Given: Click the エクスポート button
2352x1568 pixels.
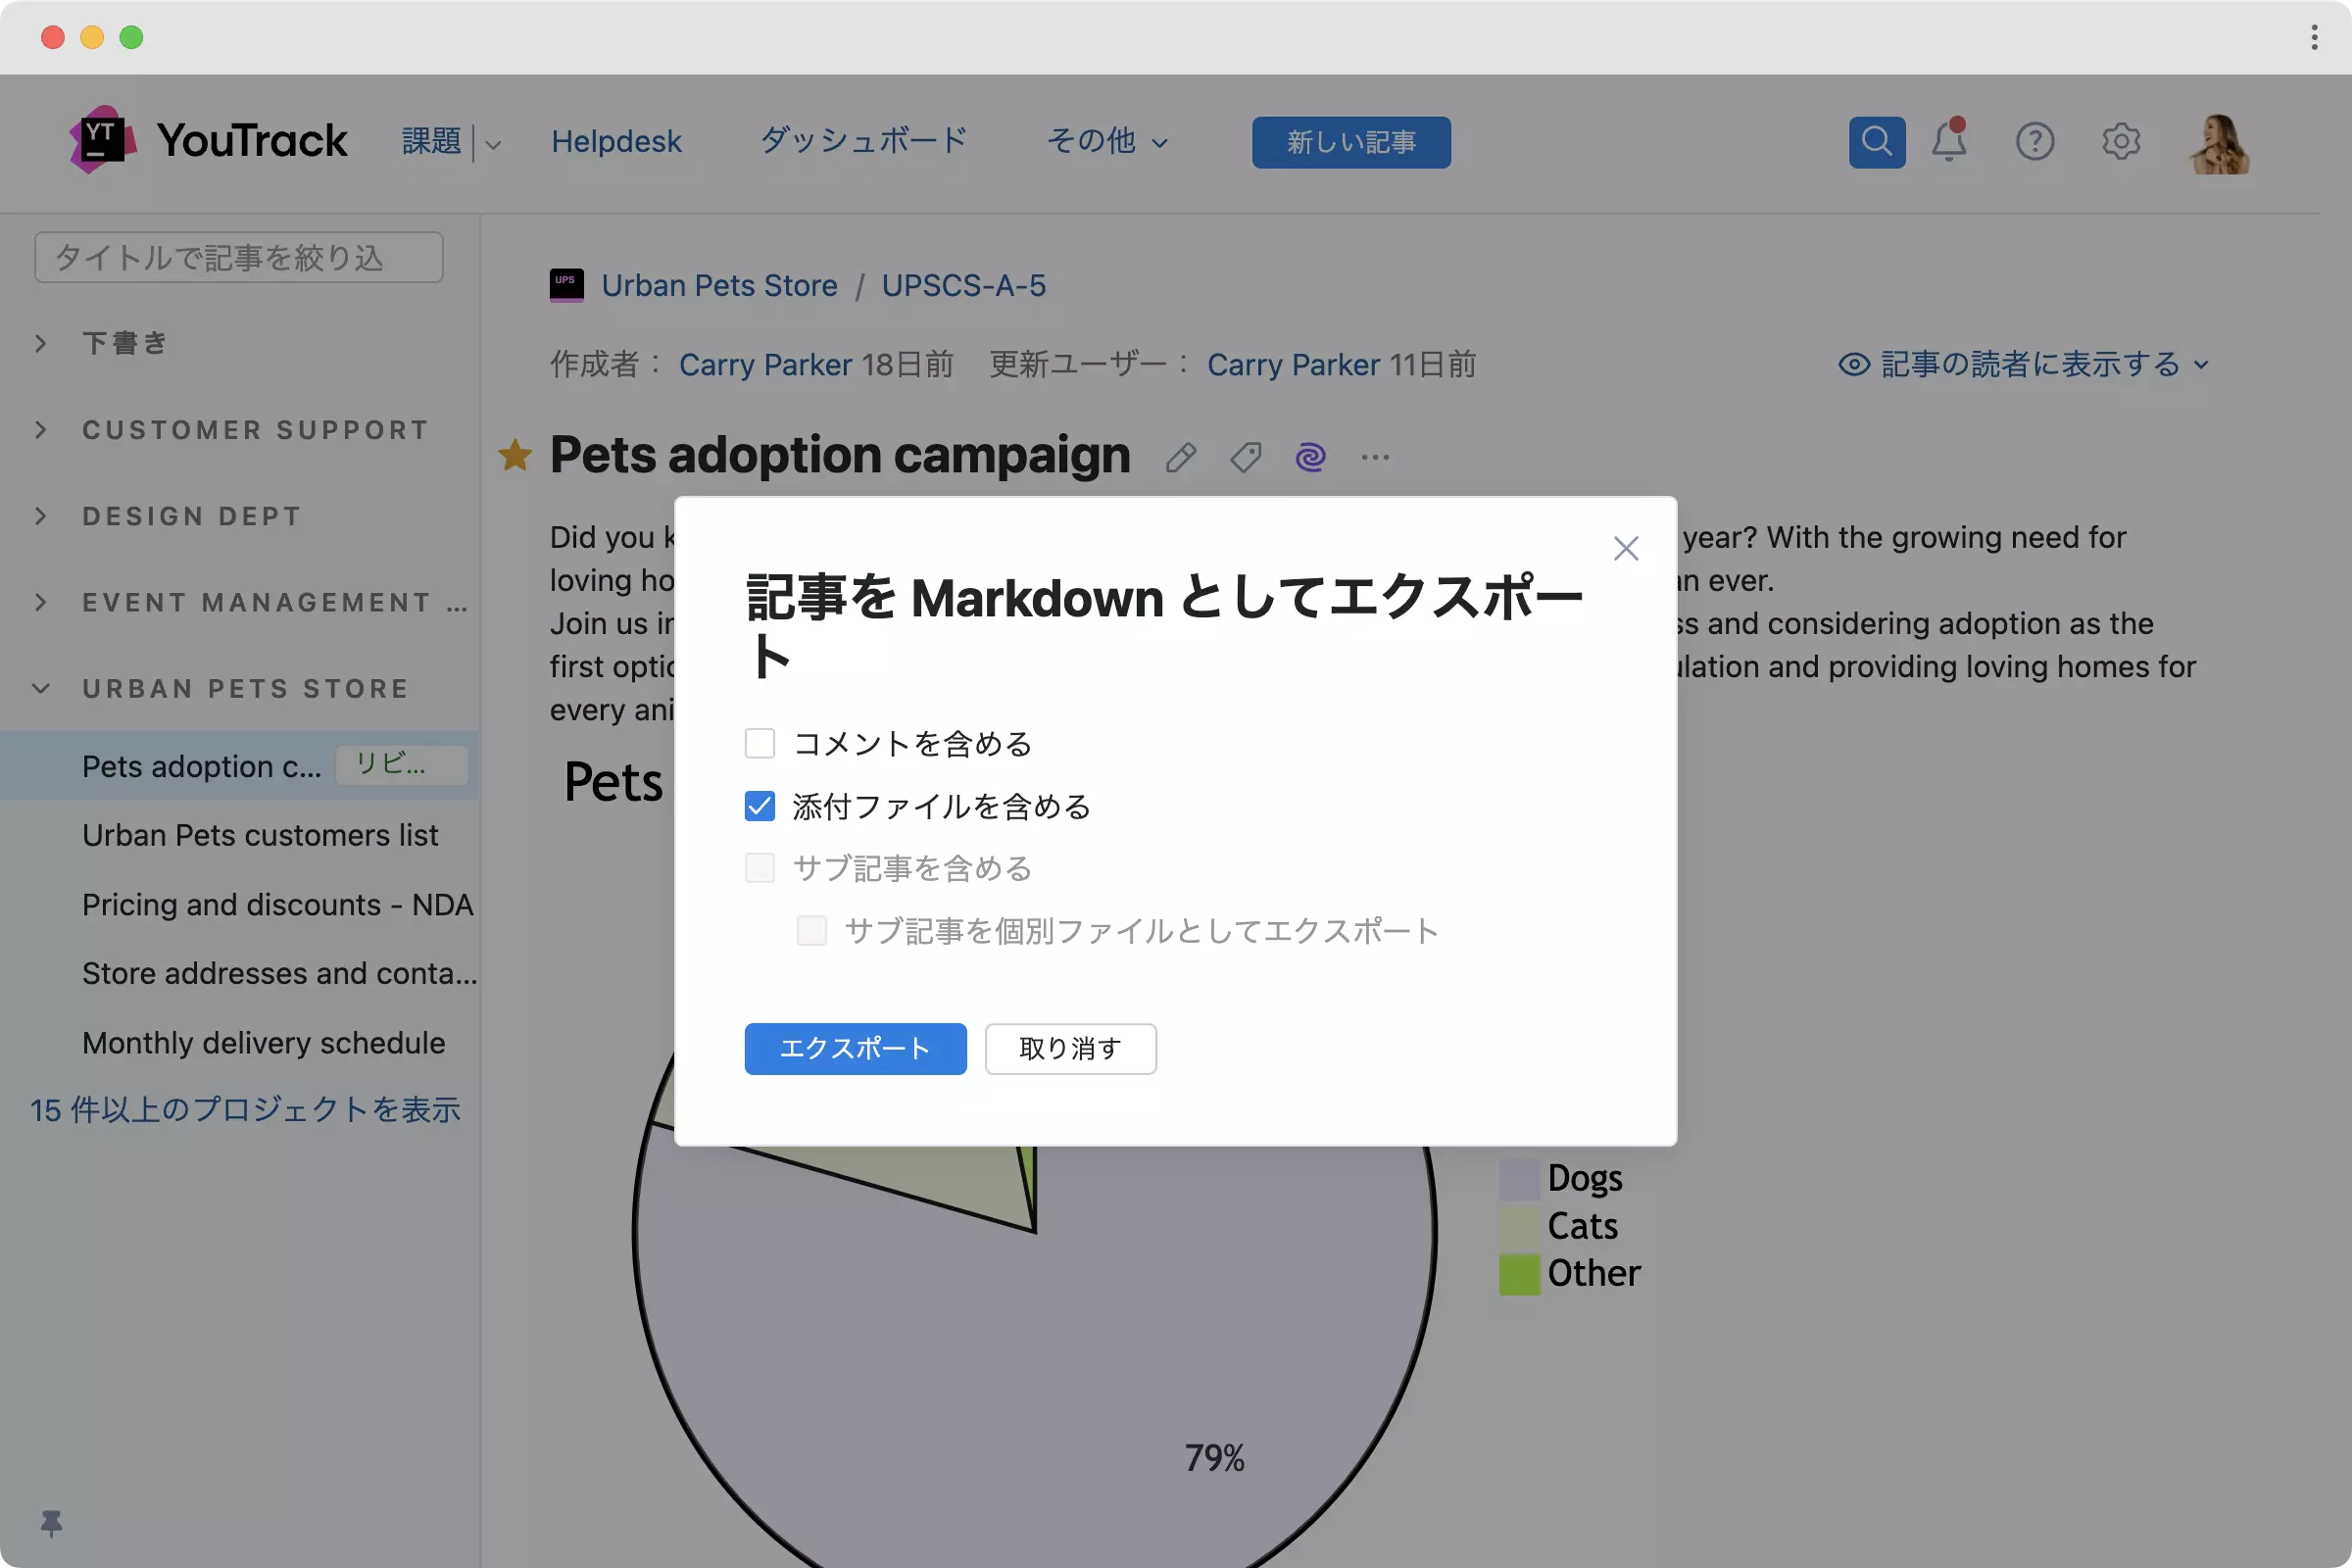Looking at the screenshot, I should tap(855, 1049).
